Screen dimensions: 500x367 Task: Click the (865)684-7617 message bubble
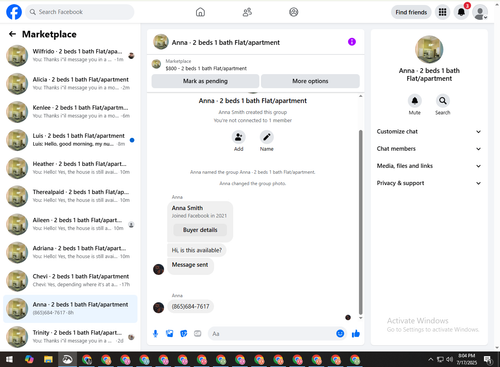190,306
